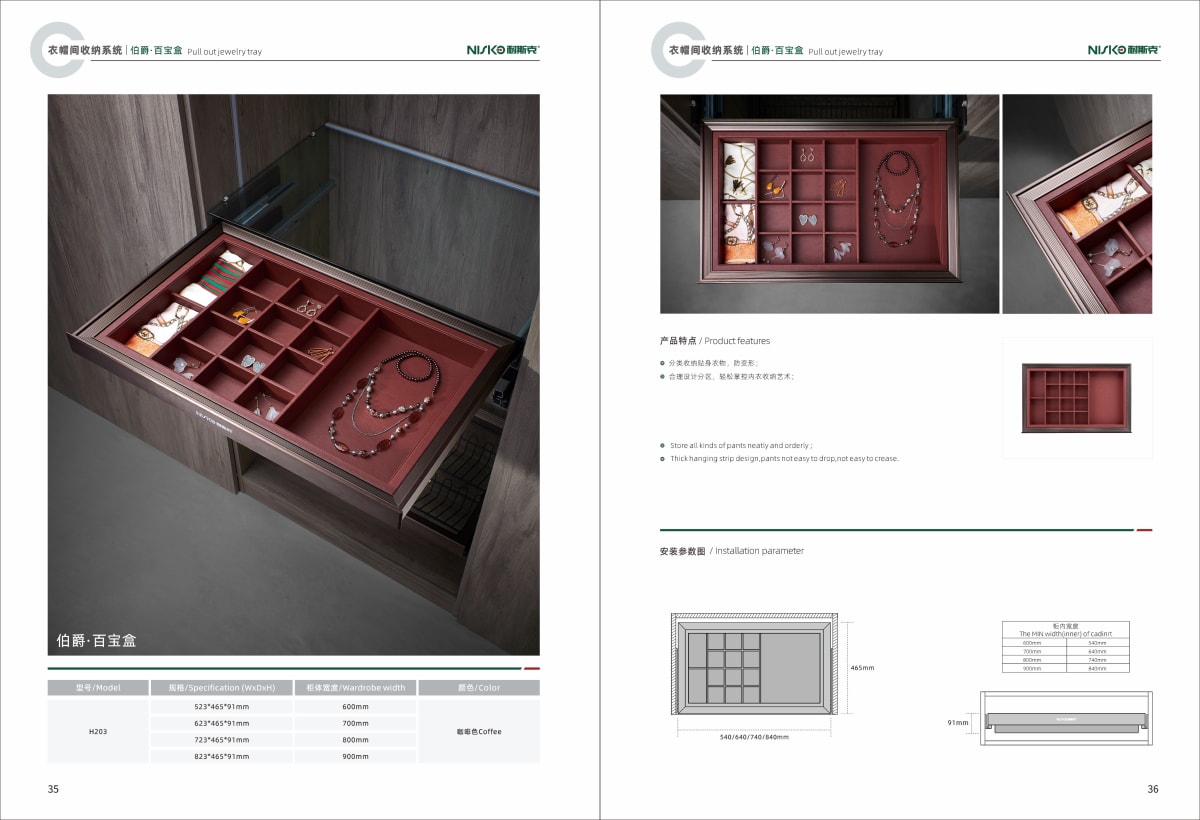
Task: Click the small burgundy tray product image
Action: click(1076, 398)
